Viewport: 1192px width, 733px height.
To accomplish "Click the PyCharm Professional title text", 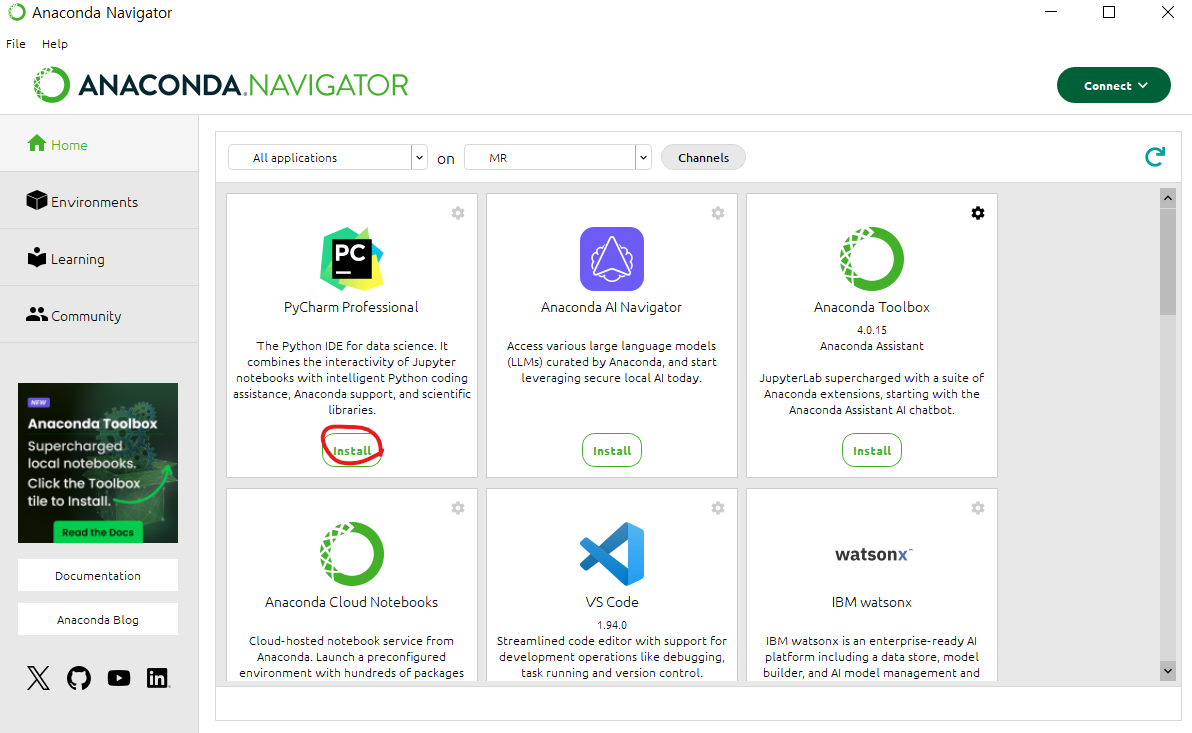I will point(351,307).
